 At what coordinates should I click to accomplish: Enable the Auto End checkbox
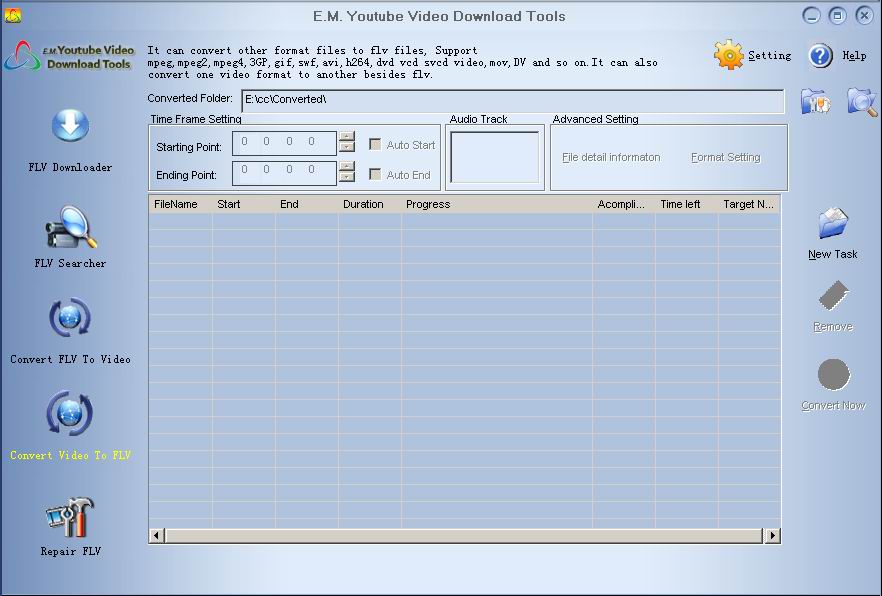(375, 174)
